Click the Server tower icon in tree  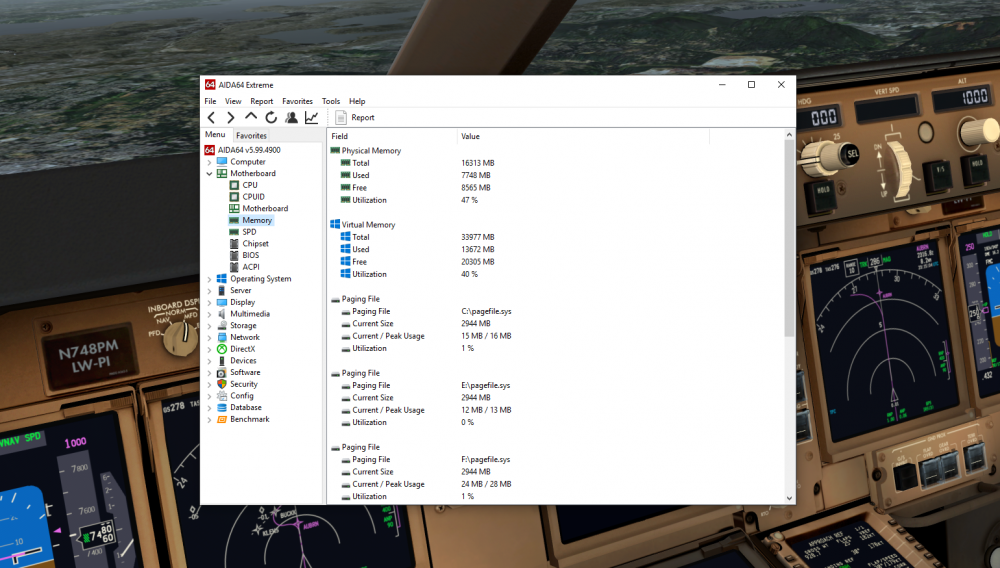(222, 291)
